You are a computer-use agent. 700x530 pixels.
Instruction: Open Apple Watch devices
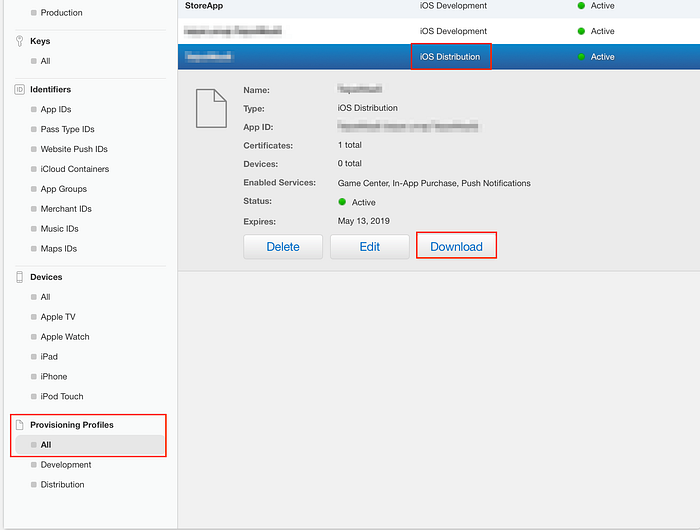coord(65,337)
